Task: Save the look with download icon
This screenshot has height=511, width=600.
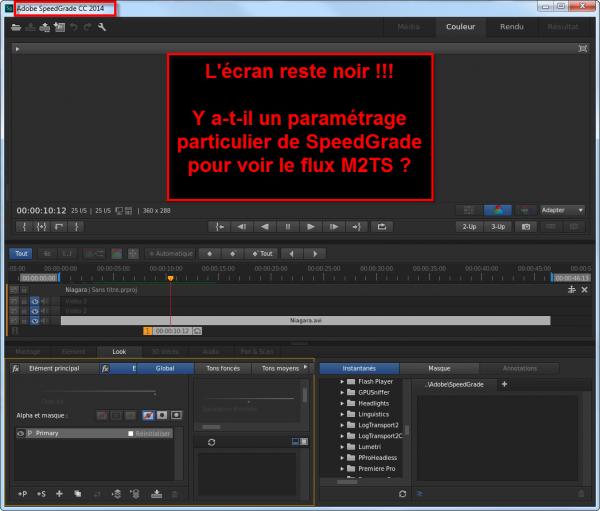Action: pyautogui.click(x=156, y=494)
